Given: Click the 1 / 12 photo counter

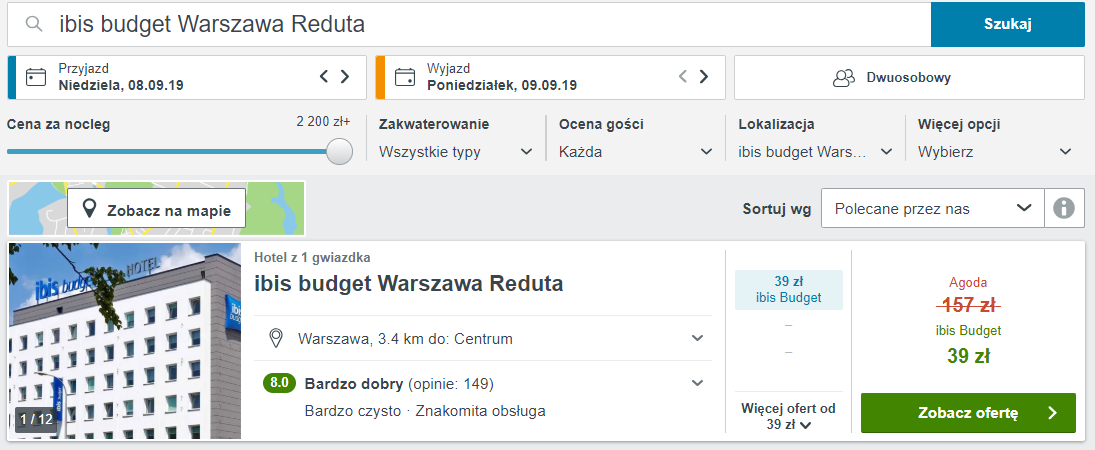Looking at the screenshot, I should [x=36, y=419].
